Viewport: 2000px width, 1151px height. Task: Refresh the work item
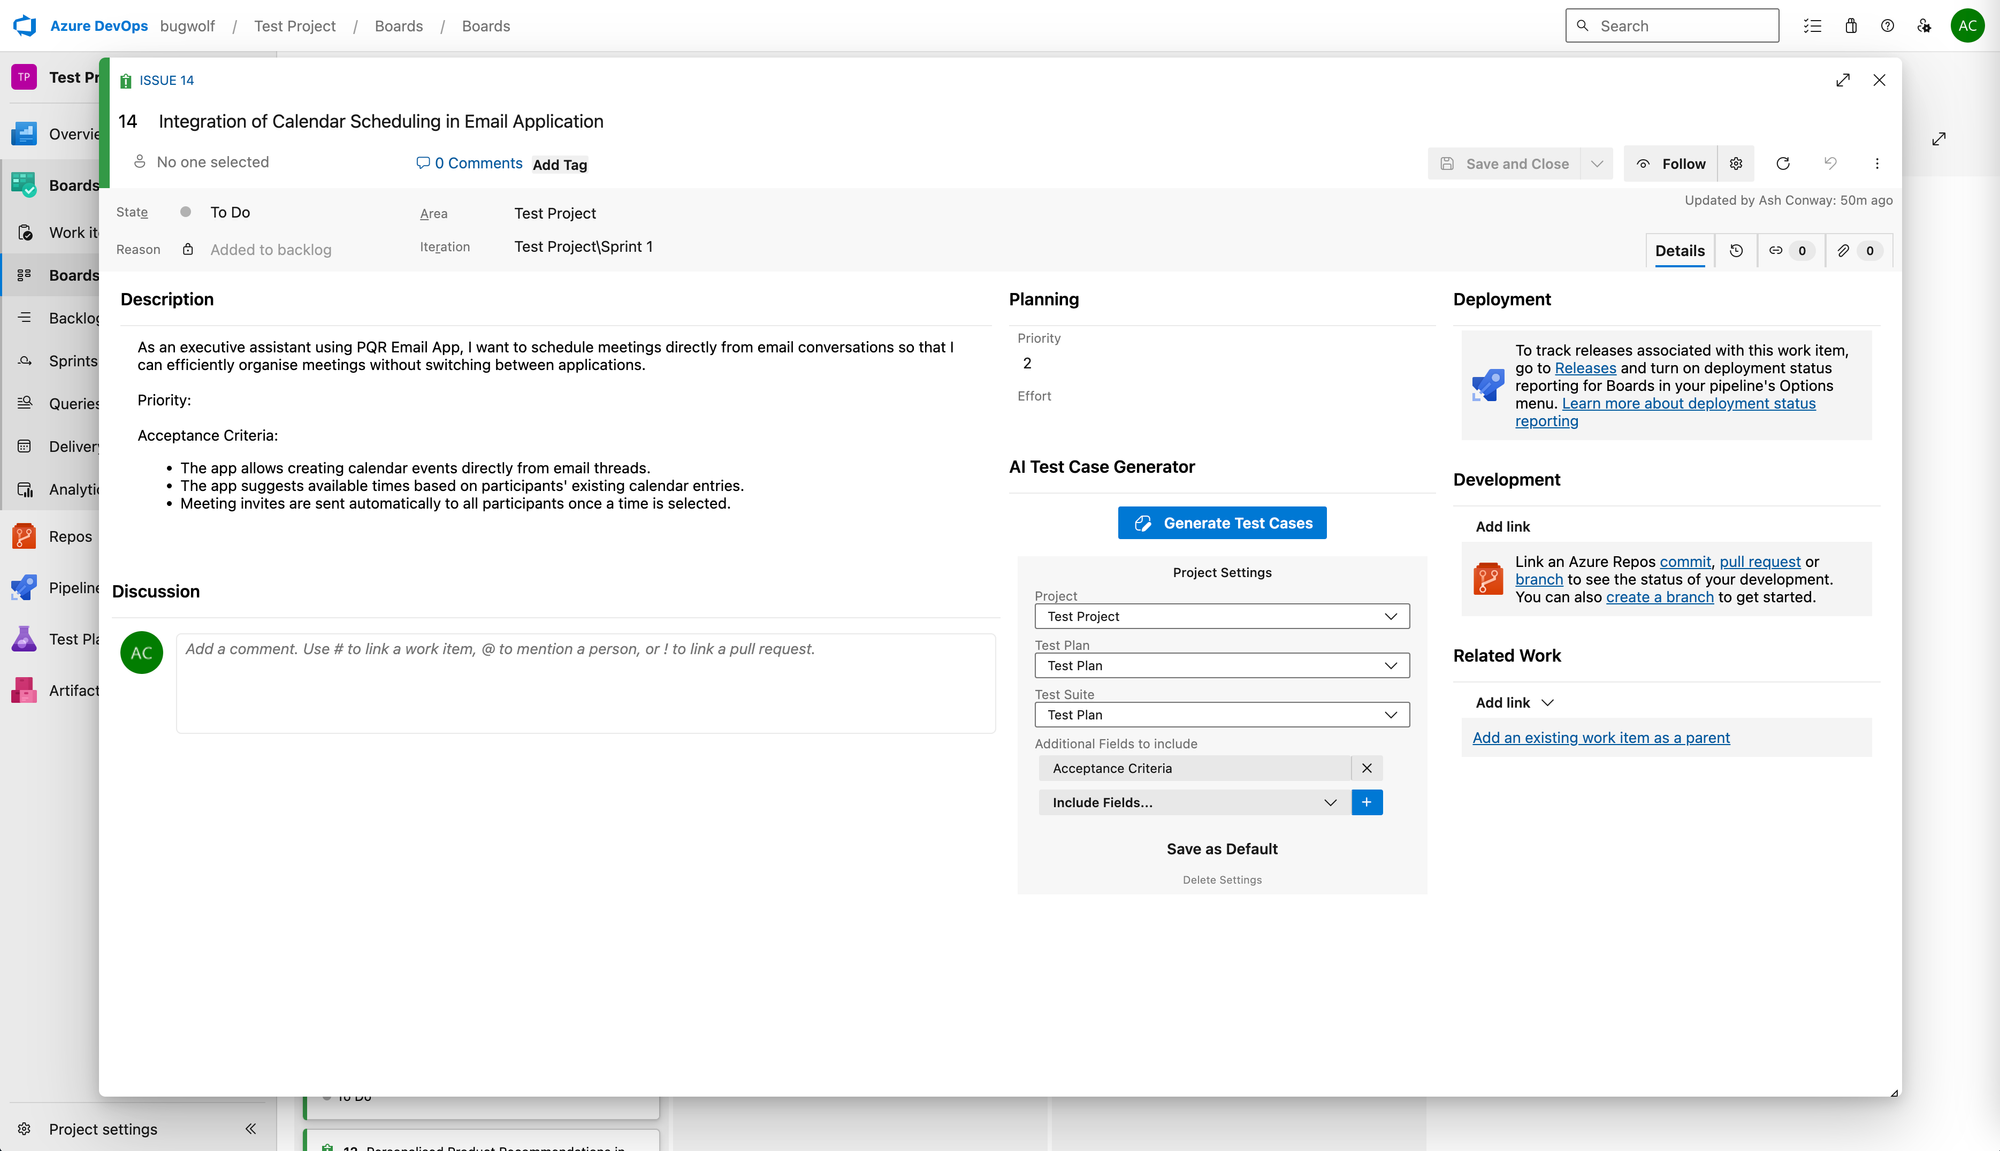(1784, 163)
